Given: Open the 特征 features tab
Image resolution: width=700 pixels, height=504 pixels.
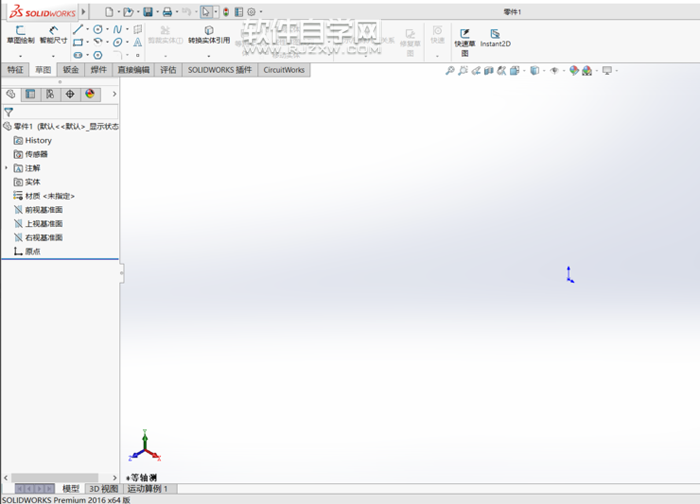Looking at the screenshot, I should (15, 70).
